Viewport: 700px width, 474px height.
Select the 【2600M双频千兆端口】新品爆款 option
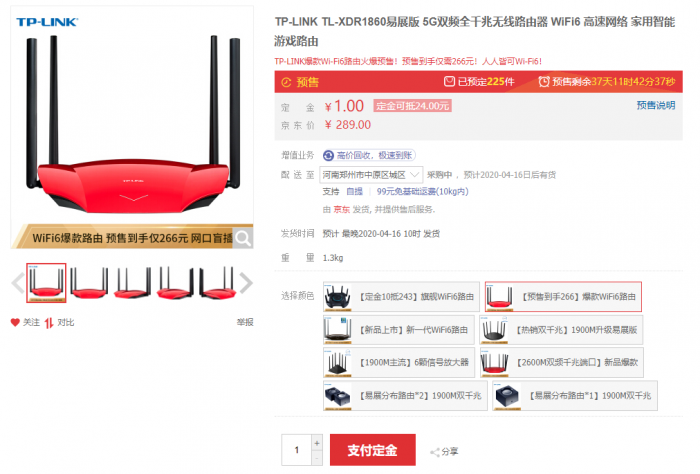(x=562, y=362)
